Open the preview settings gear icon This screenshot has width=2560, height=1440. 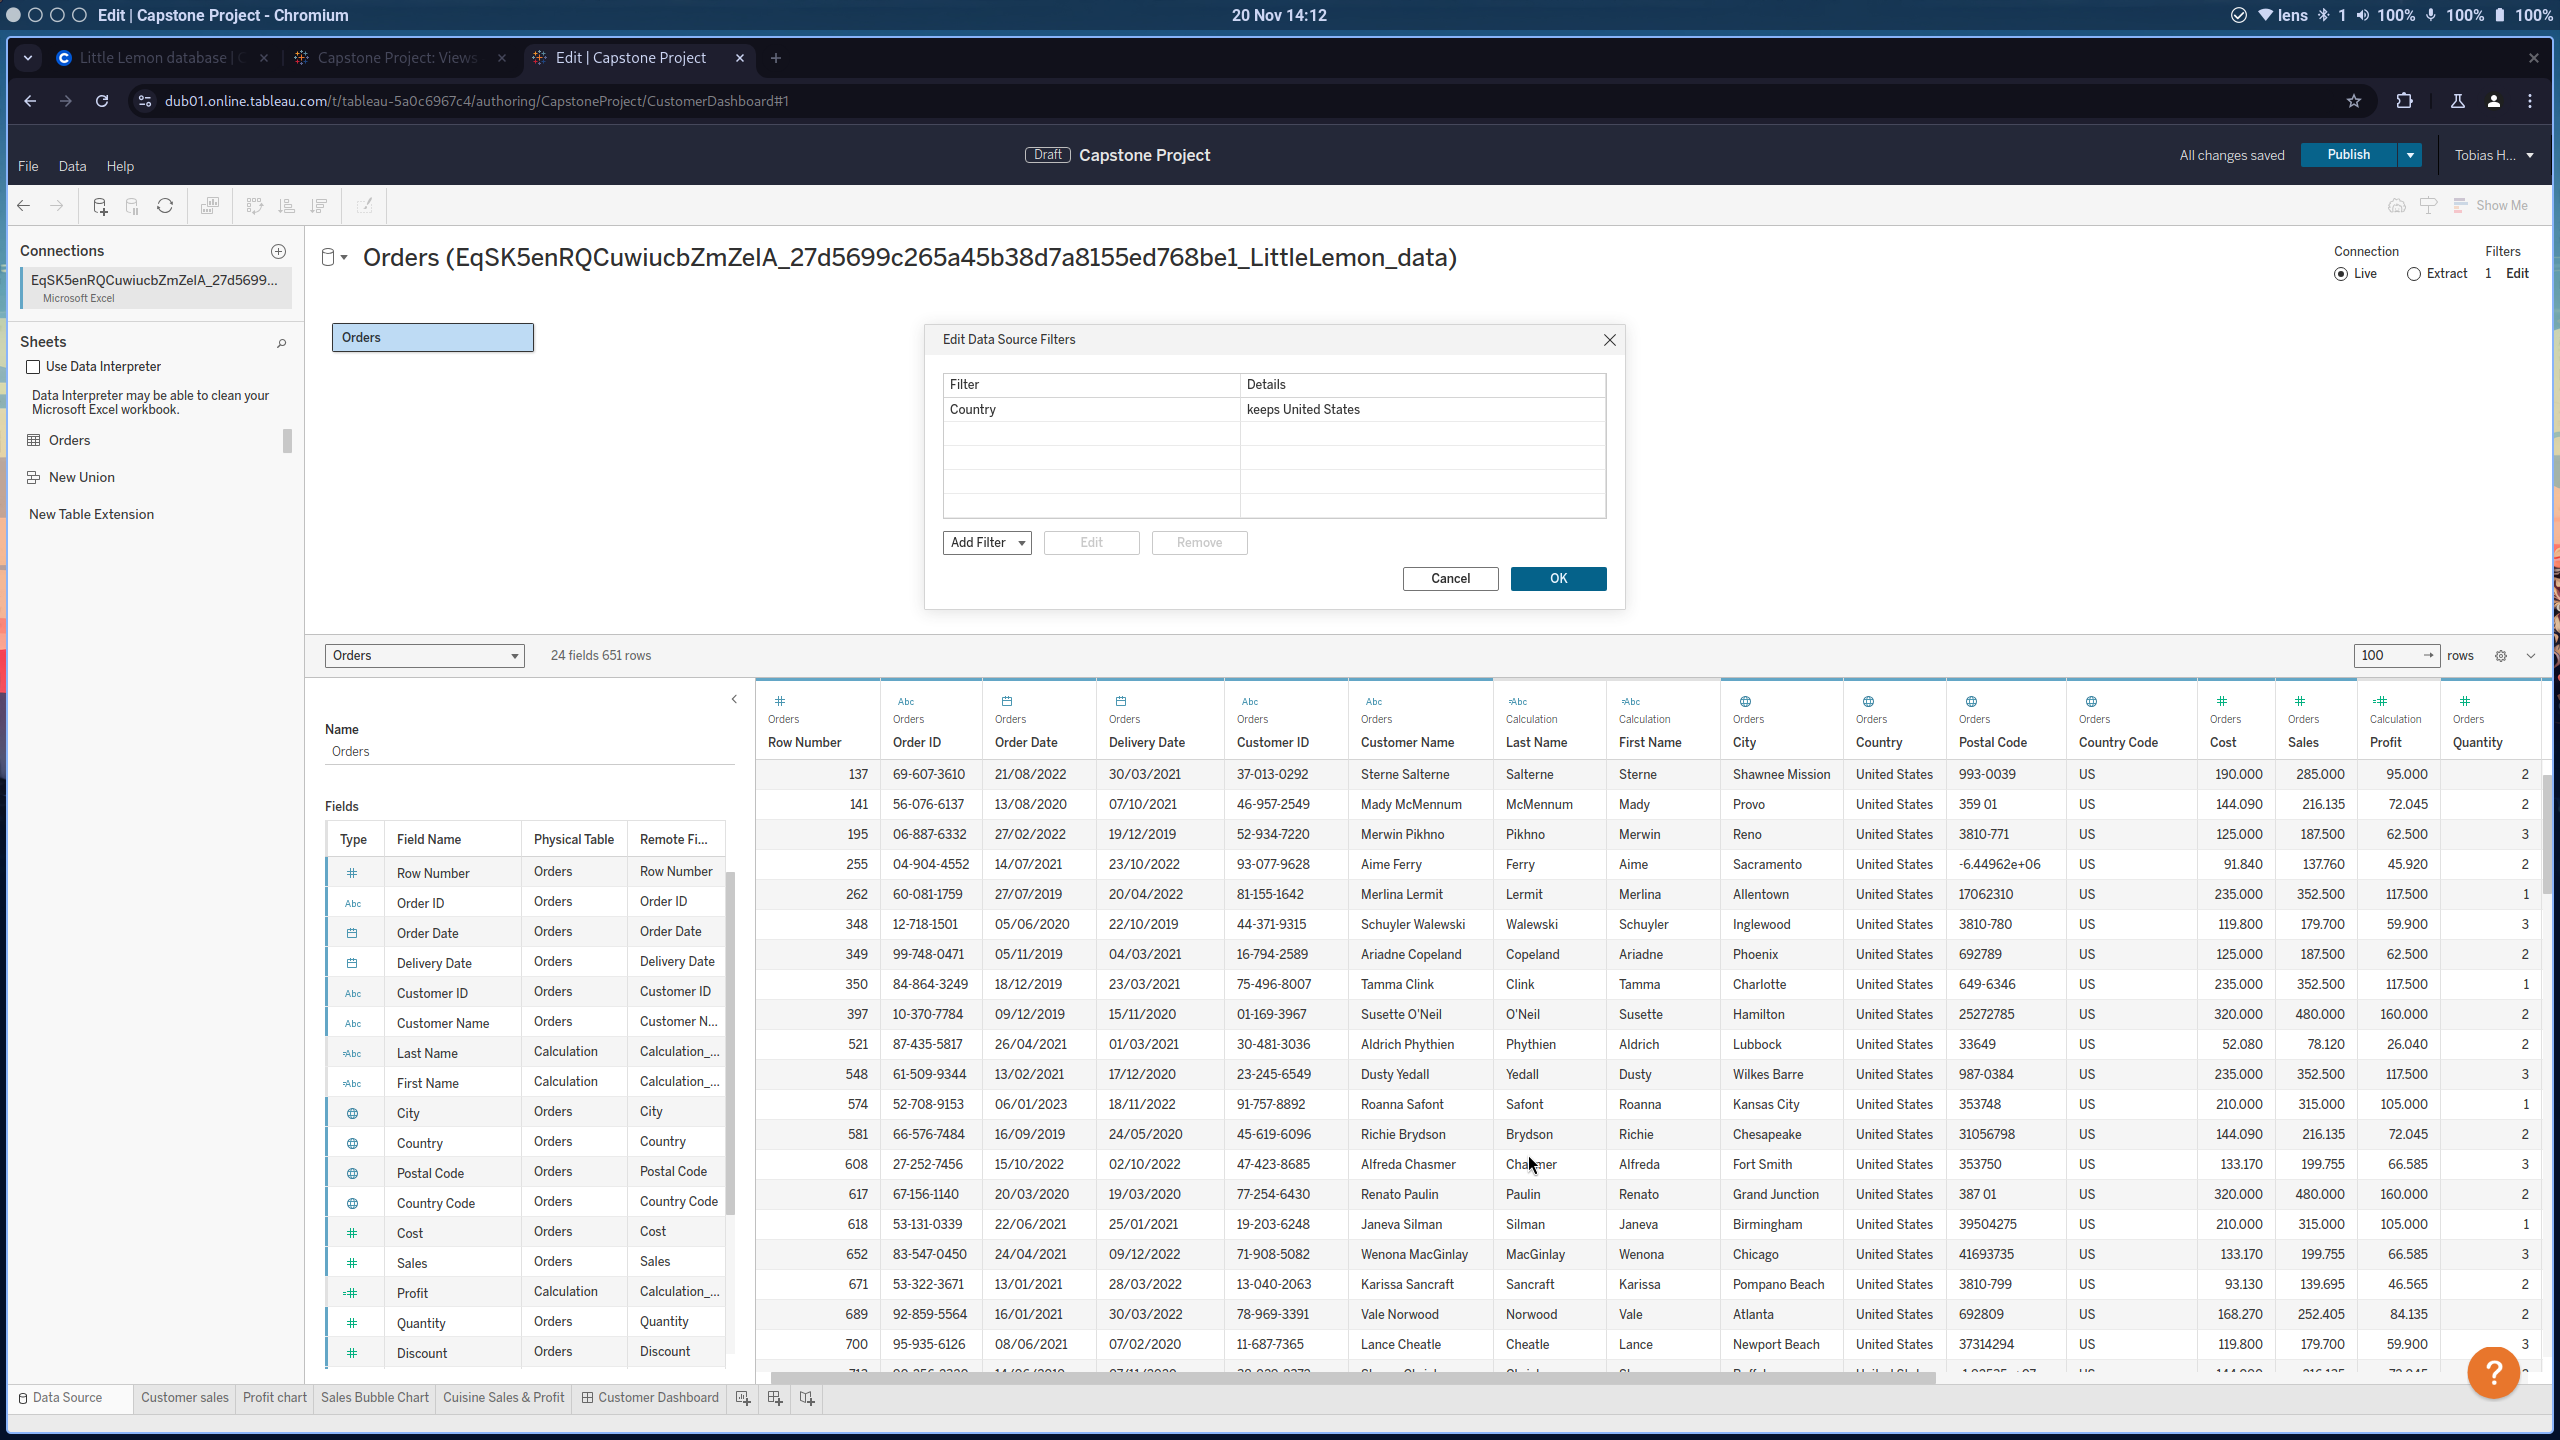2501,656
